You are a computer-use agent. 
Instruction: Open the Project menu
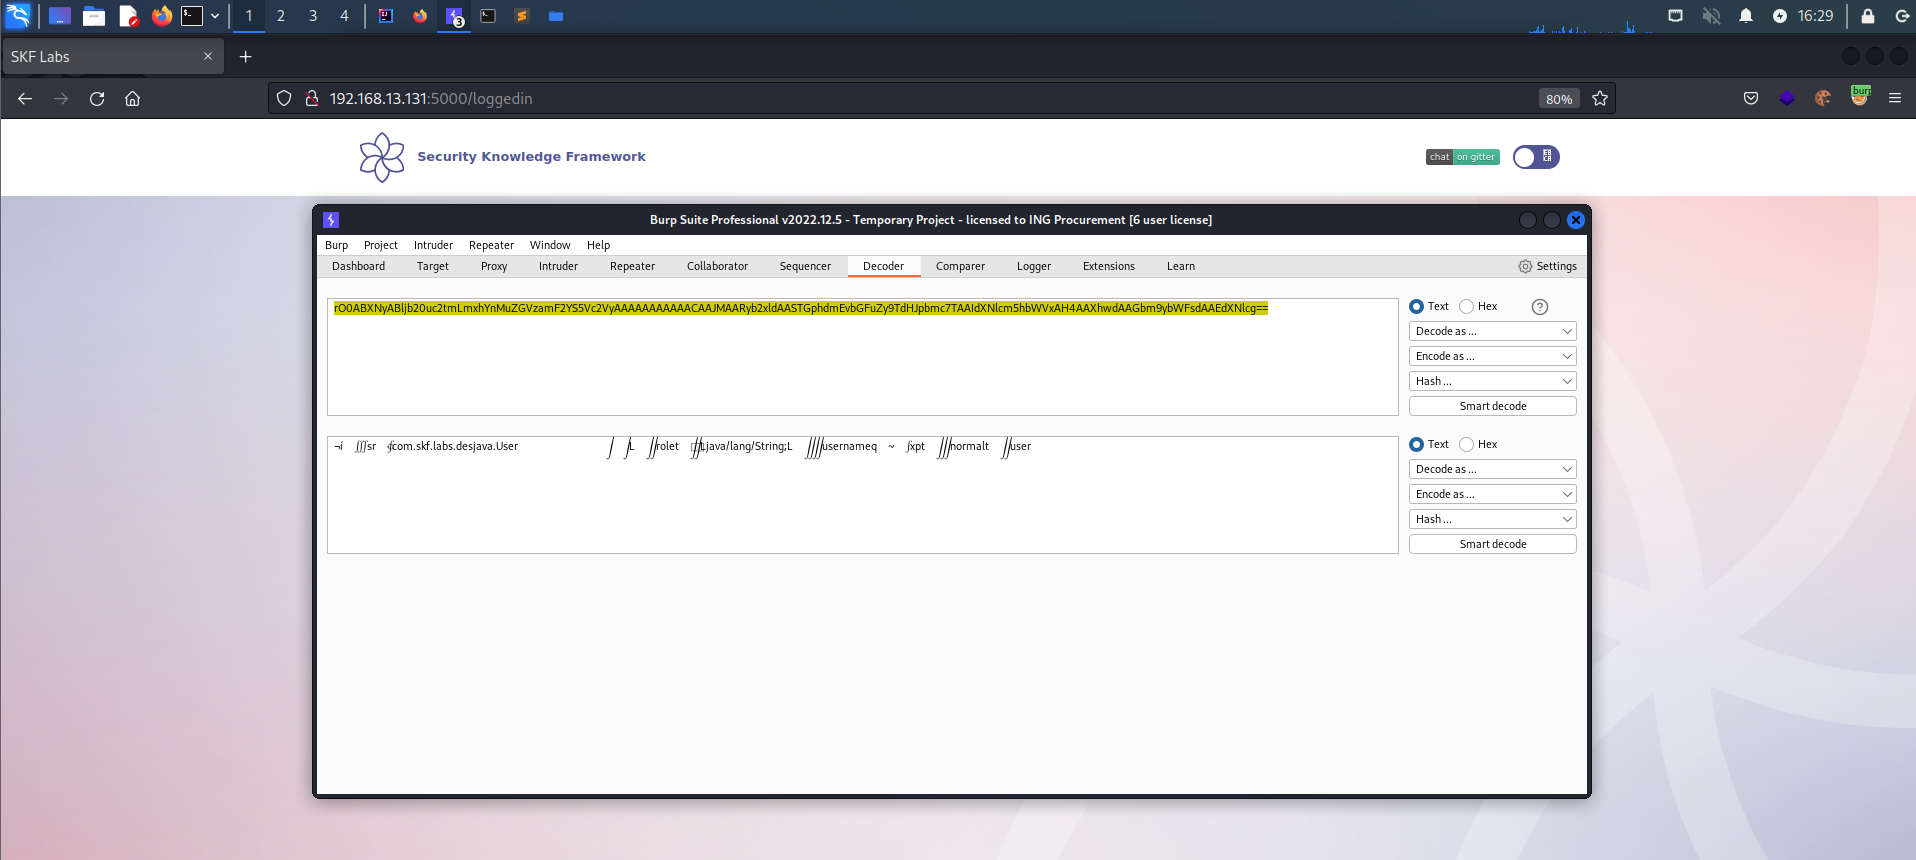380,245
